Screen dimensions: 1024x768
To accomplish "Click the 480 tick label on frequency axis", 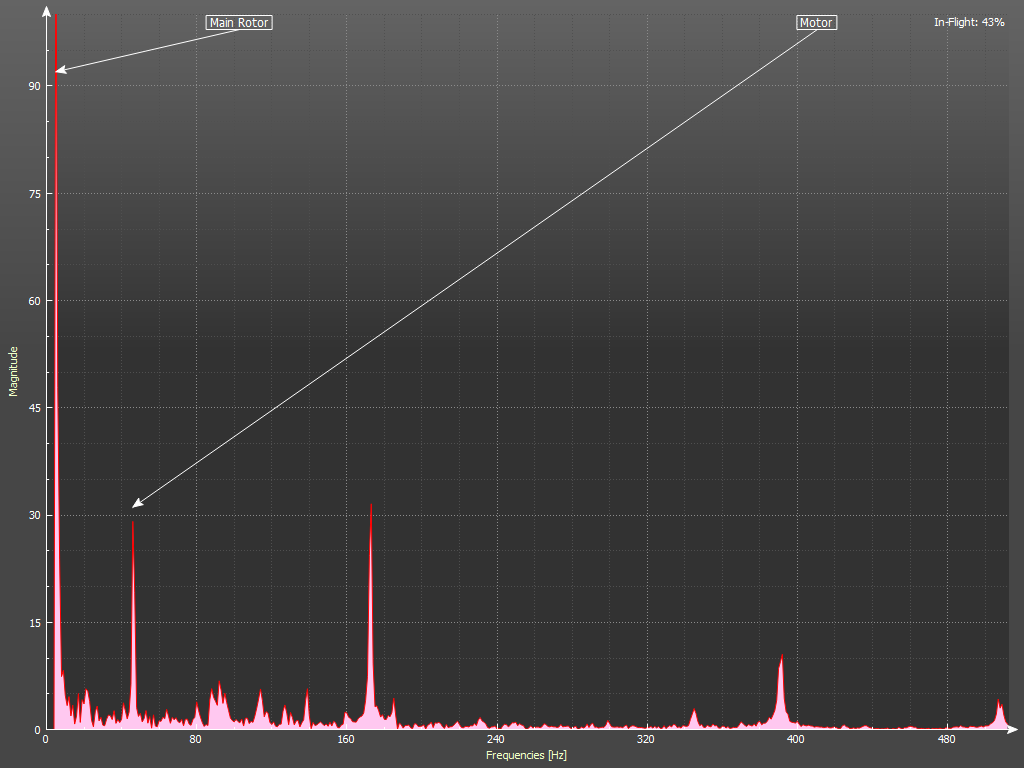I will pyautogui.click(x=945, y=741).
